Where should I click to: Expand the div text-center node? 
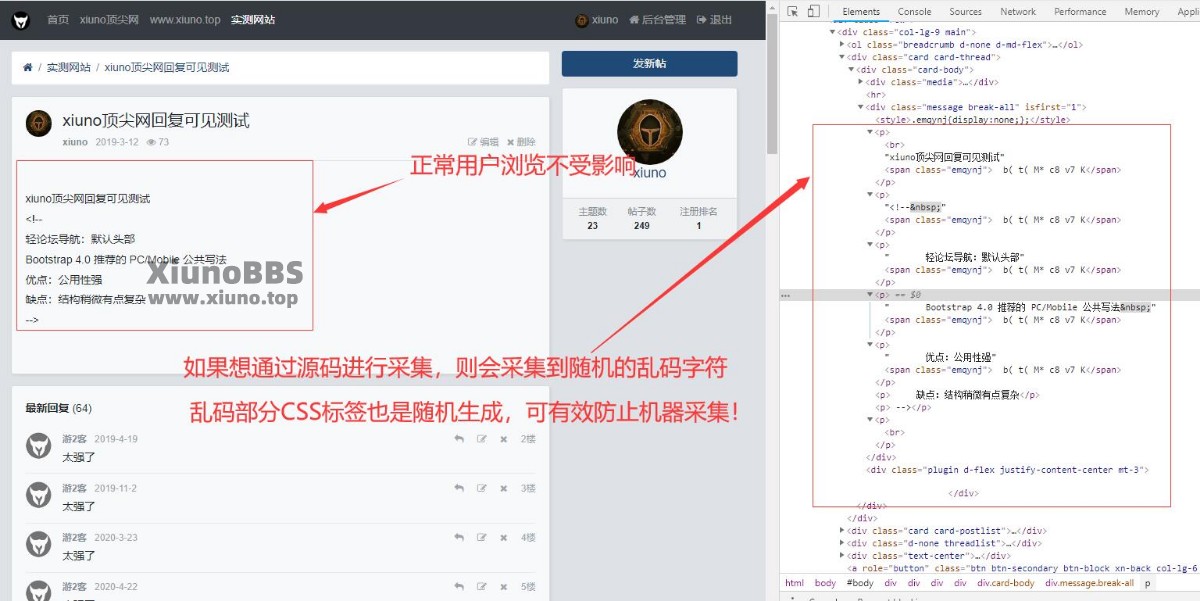click(x=842, y=556)
